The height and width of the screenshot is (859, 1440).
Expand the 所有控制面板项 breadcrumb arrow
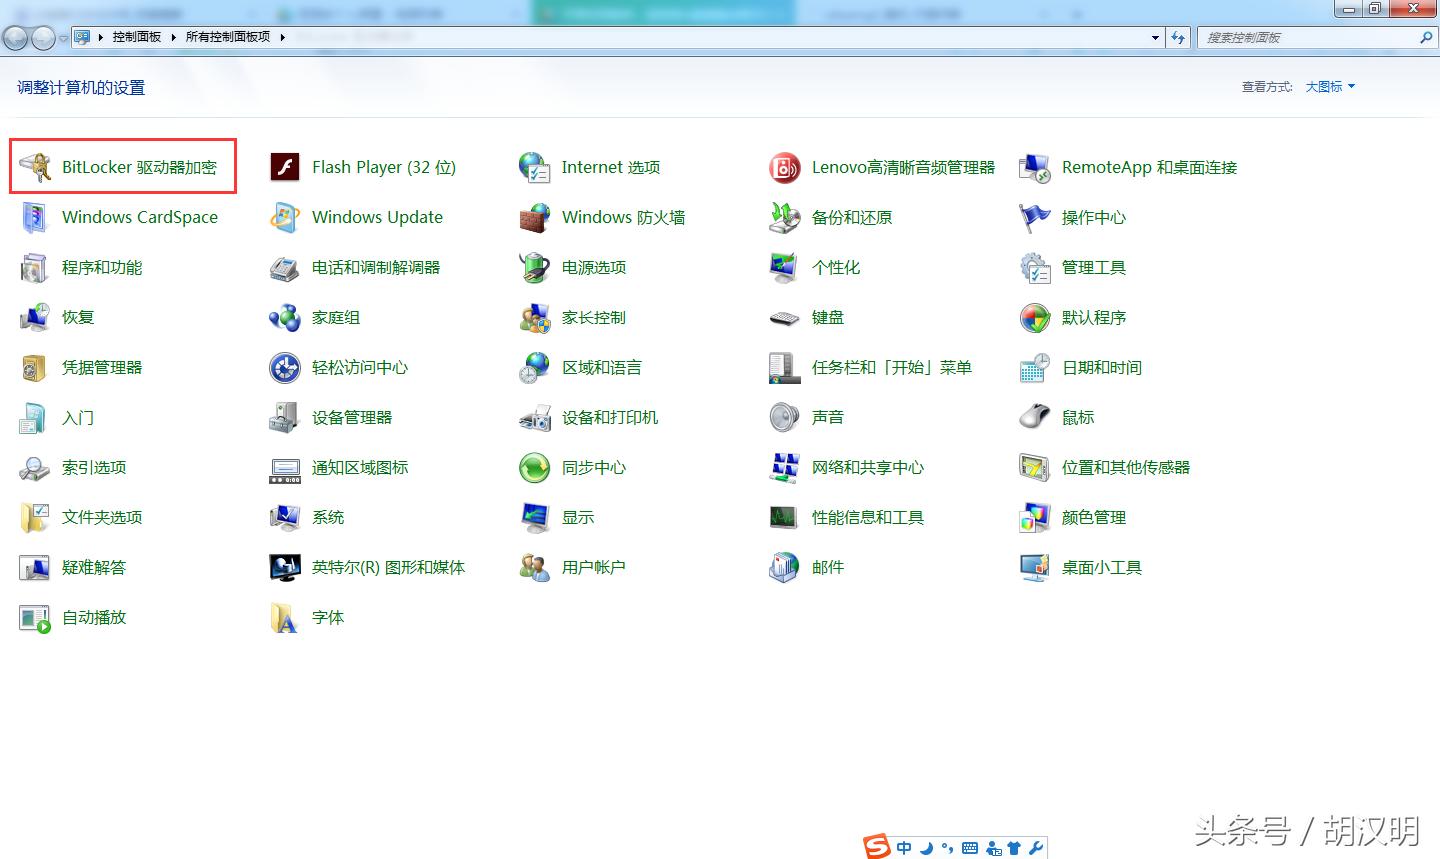click(283, 37)
